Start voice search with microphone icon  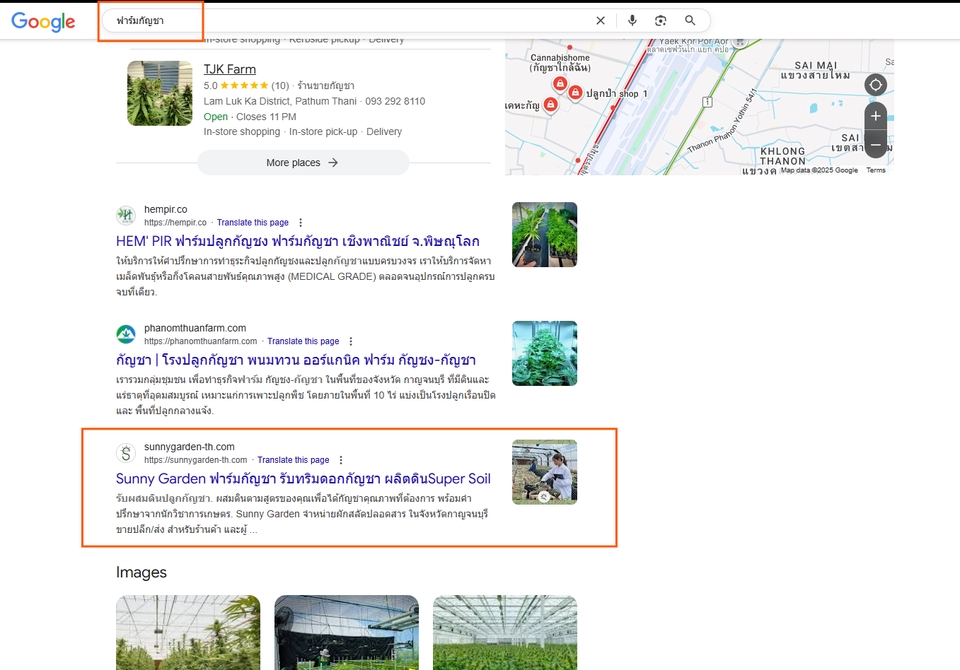point(632,21)
